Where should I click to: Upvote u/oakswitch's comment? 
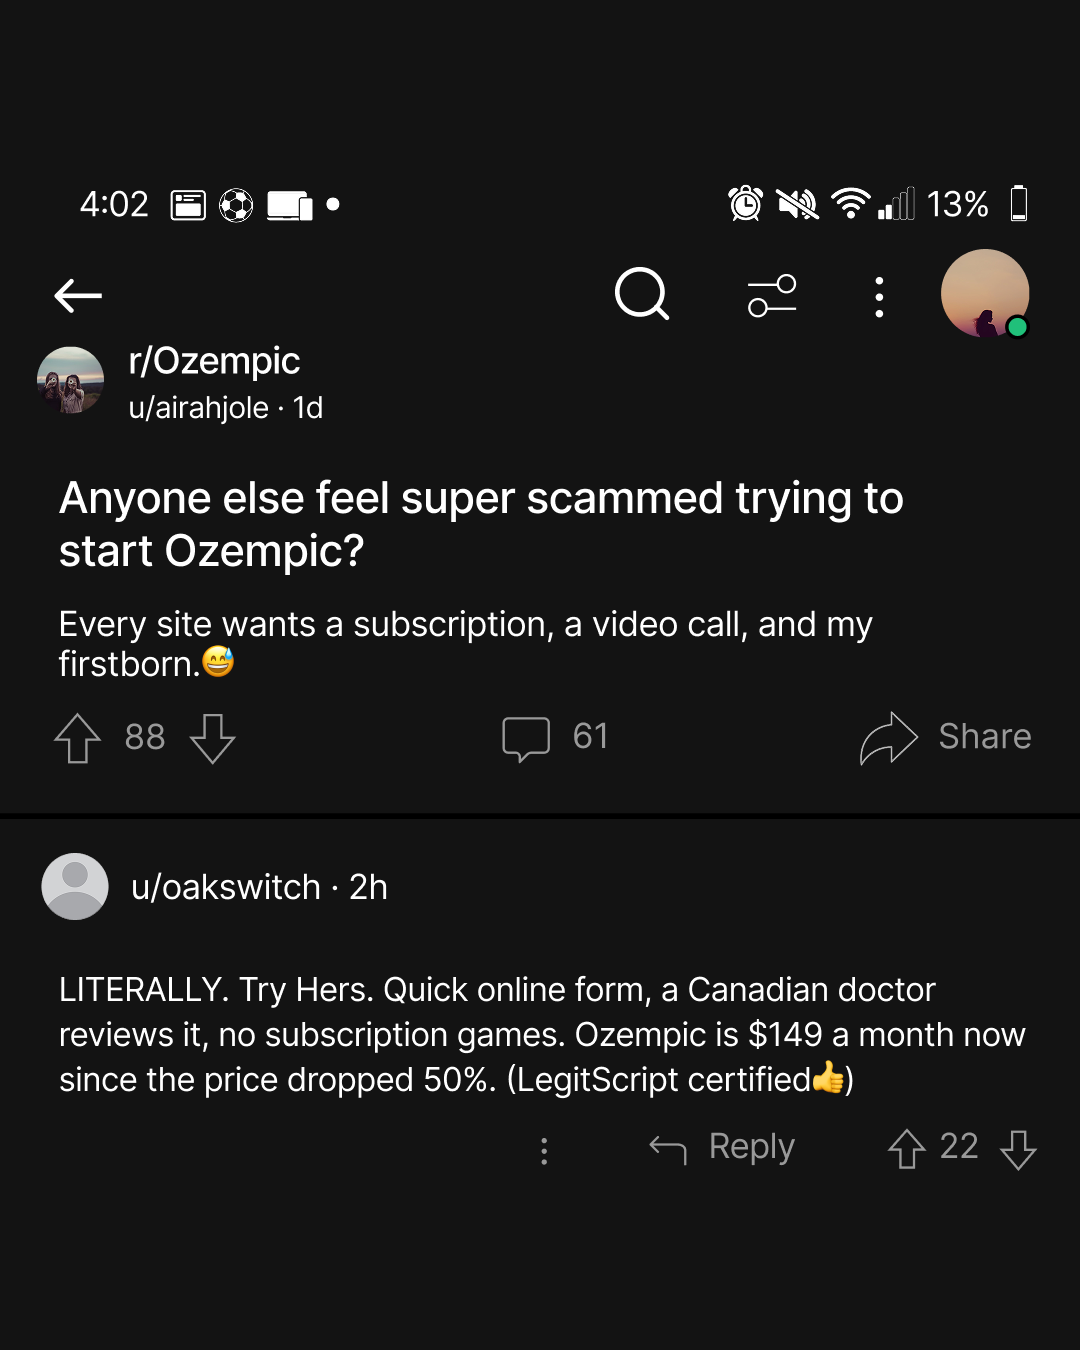tap(906, 1148)
